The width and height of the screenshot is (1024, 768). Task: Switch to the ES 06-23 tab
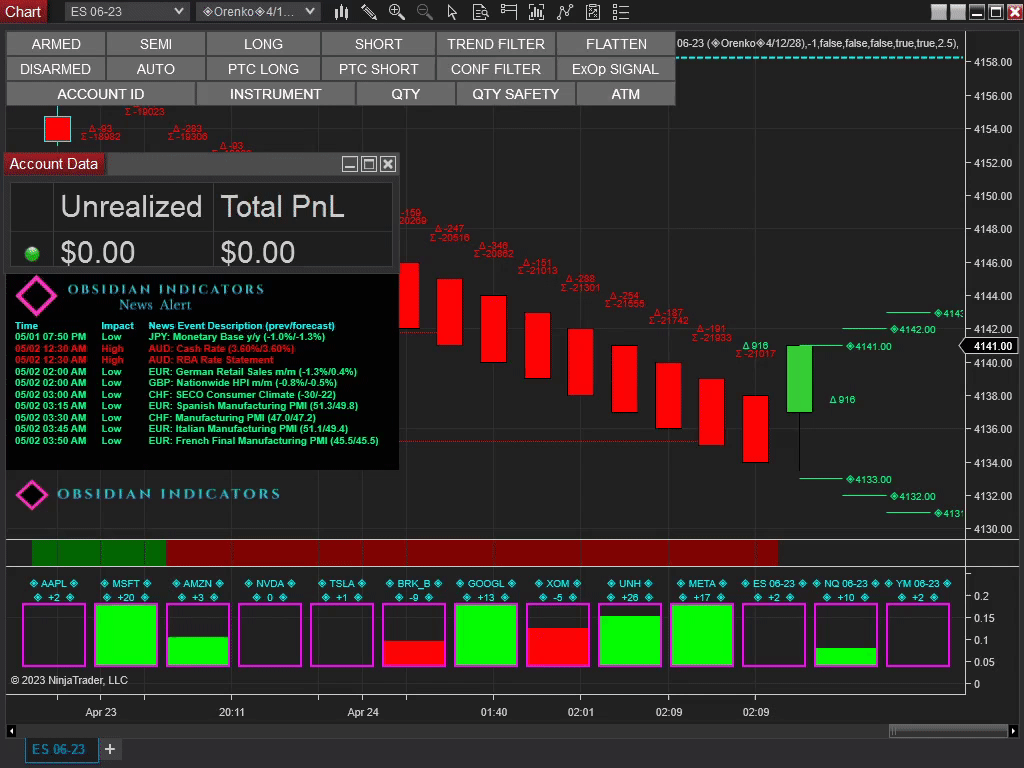60,748
